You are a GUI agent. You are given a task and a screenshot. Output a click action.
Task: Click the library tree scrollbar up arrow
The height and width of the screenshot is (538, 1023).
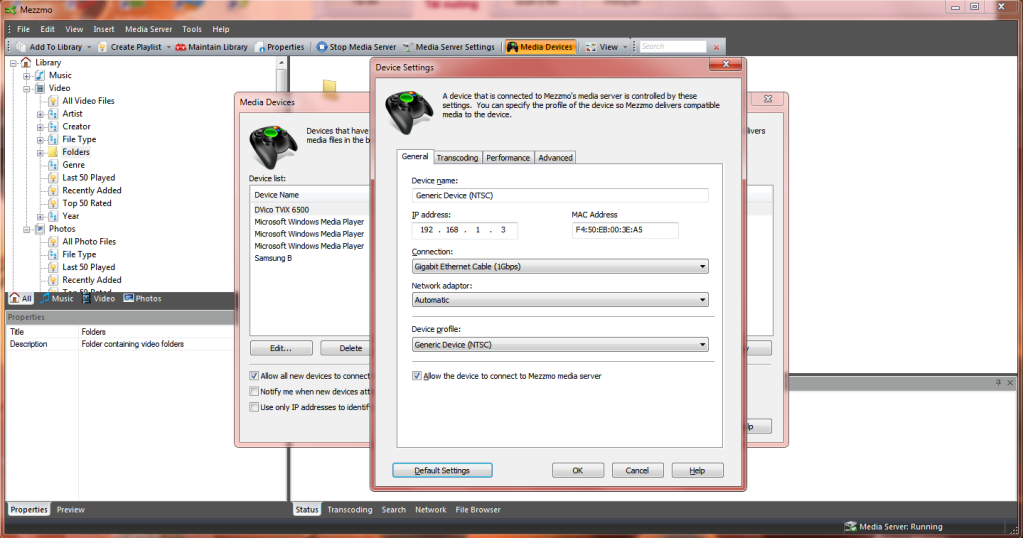[282, 63]
